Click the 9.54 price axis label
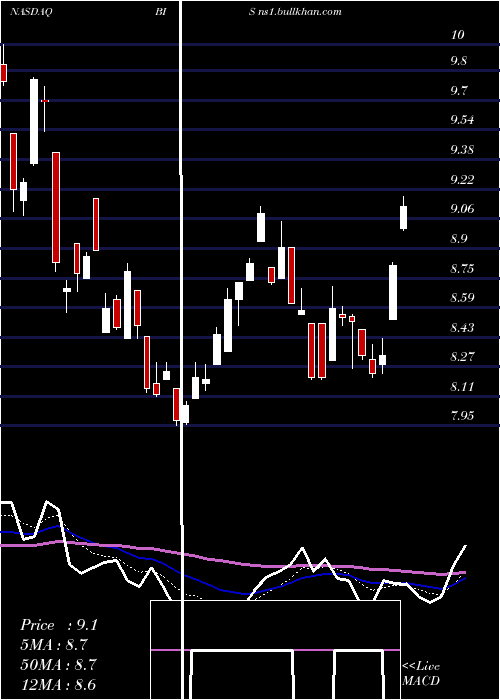 pyautogui.click(x=462, y=120)
